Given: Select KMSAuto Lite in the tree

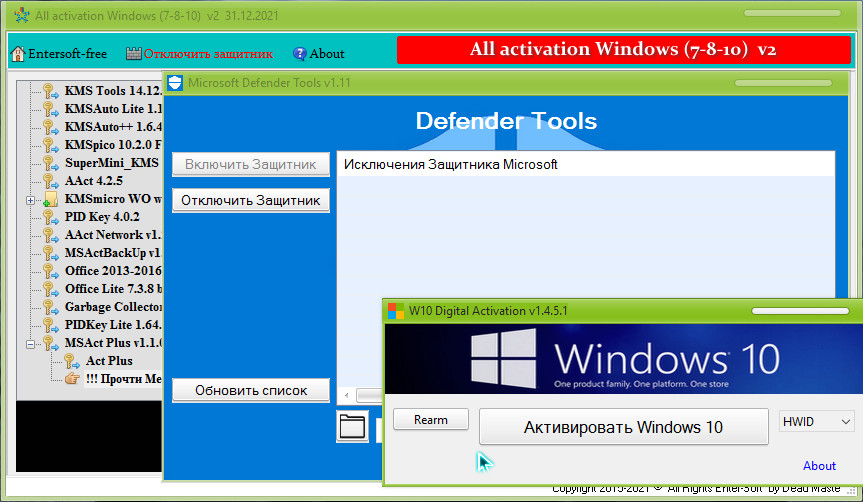Looking at the screenshot, I should [x=113, y=109].
